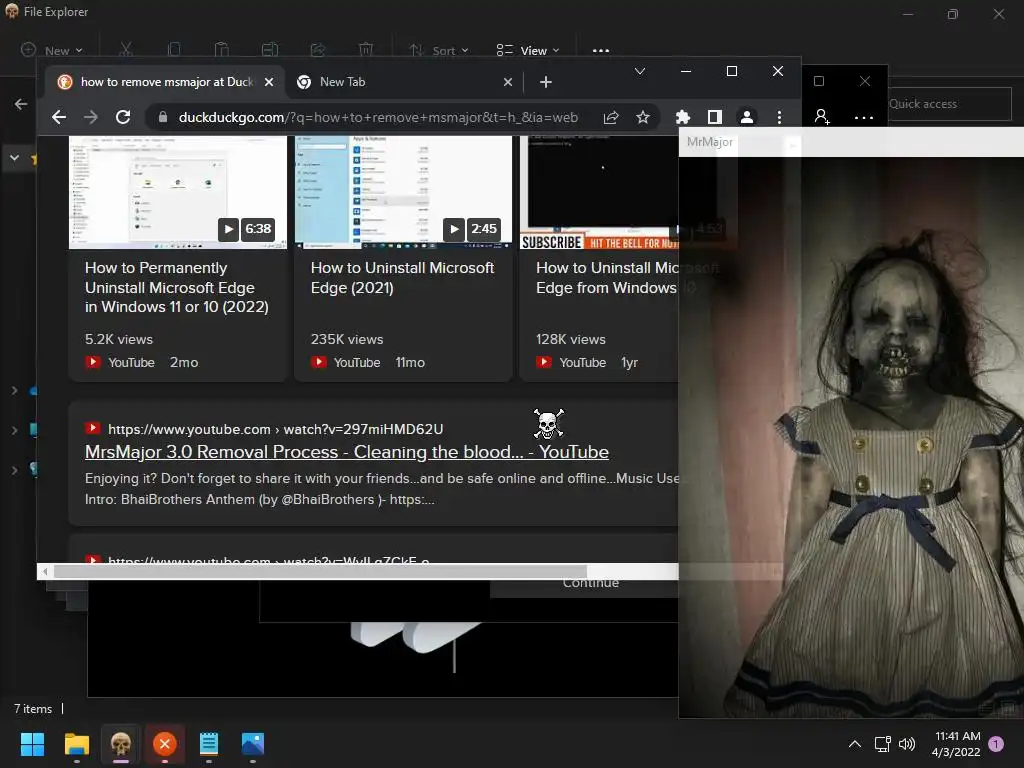Open the File Explorer New dropdown
The width and height of the screenshot is (1024, 768).
pyautogui.click(x=53, y=50)
